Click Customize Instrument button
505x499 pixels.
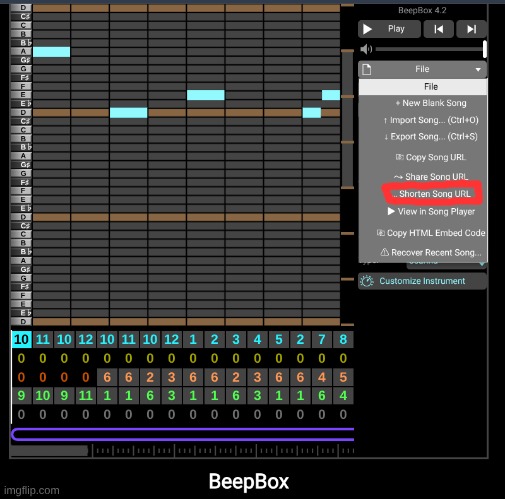422,281
